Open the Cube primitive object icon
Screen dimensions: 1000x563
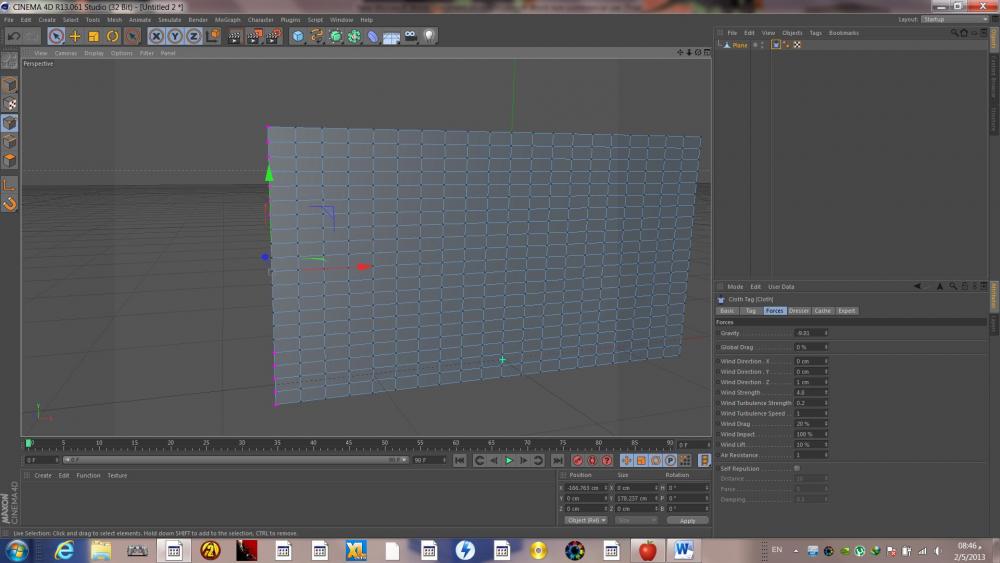click(x=298, y=36)
